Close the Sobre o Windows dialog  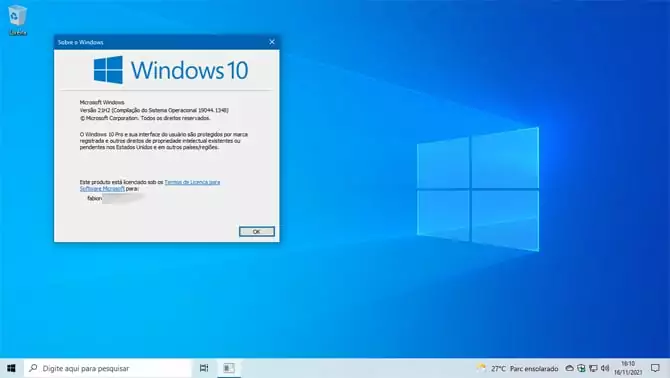[x=272, y=42]
